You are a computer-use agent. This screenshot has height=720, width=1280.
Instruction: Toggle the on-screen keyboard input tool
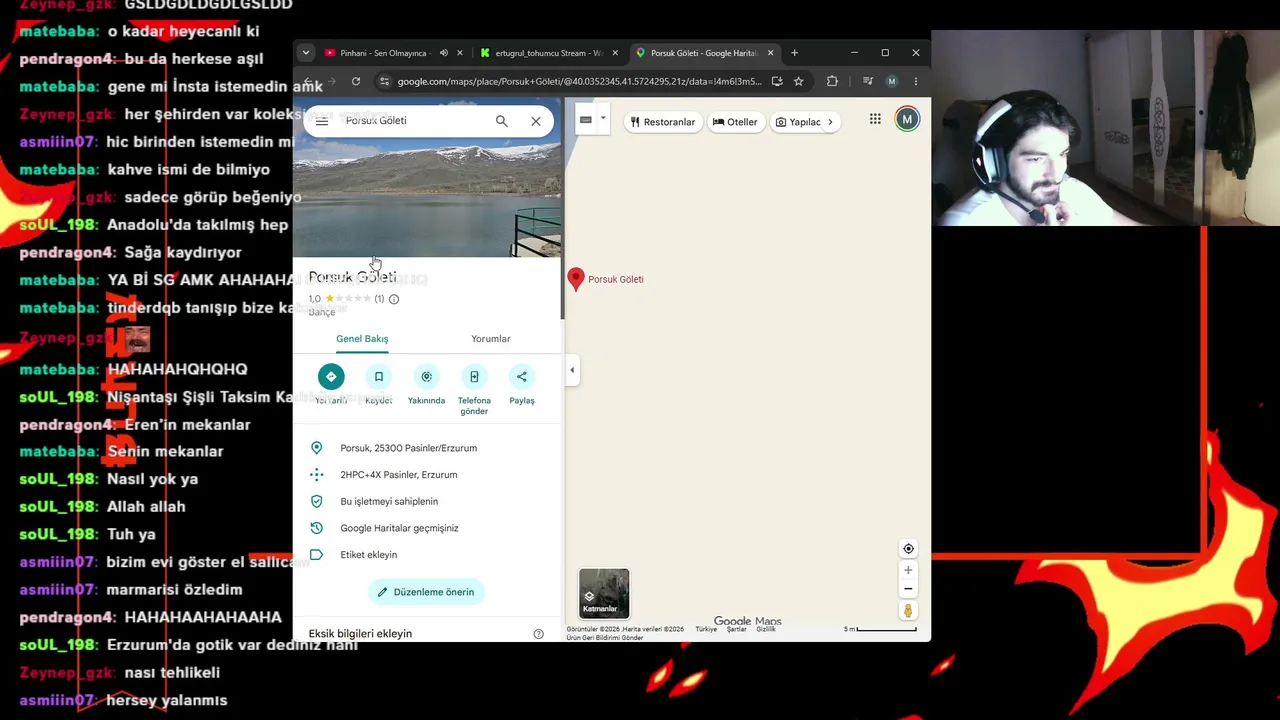coord(586,120)
